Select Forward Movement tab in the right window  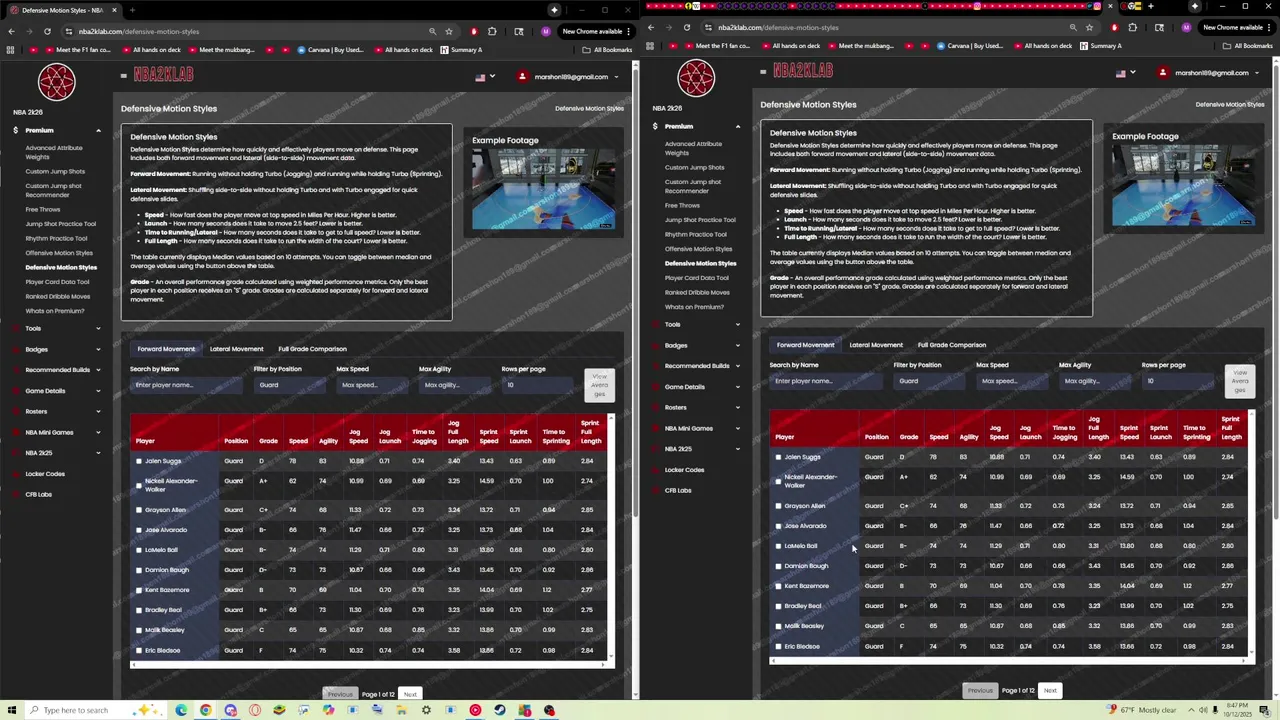pyautogui.click(x=805, y=345)
